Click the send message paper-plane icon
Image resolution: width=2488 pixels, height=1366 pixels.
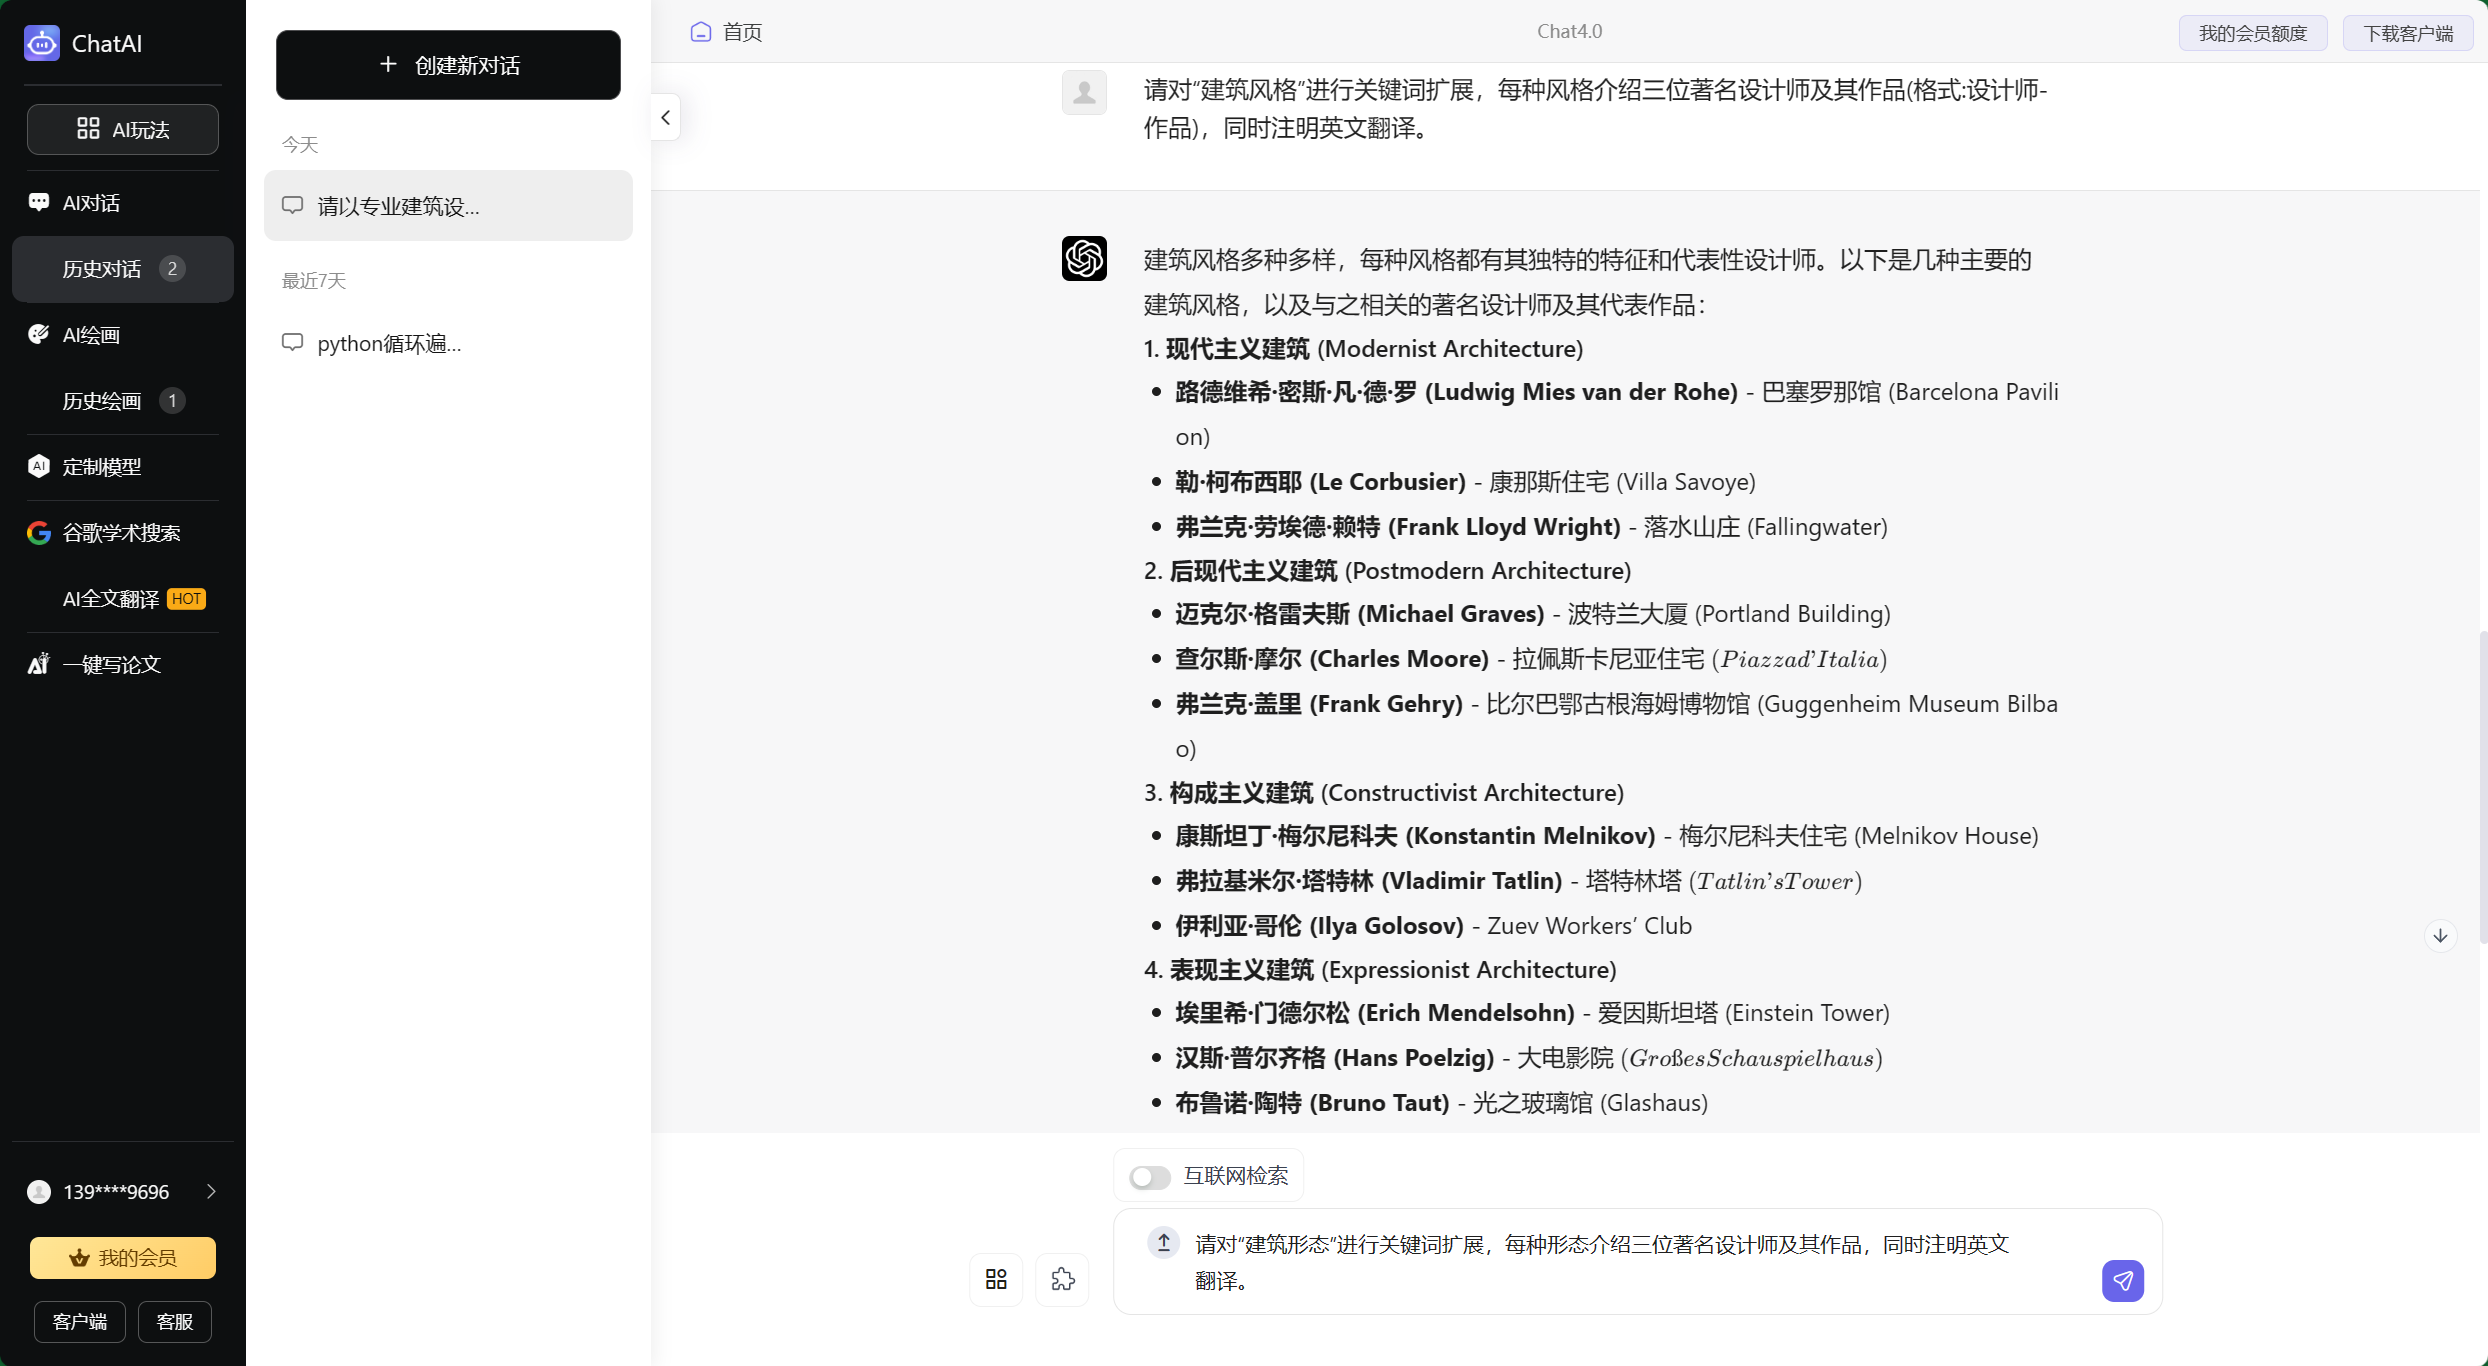(2122, 1280)
